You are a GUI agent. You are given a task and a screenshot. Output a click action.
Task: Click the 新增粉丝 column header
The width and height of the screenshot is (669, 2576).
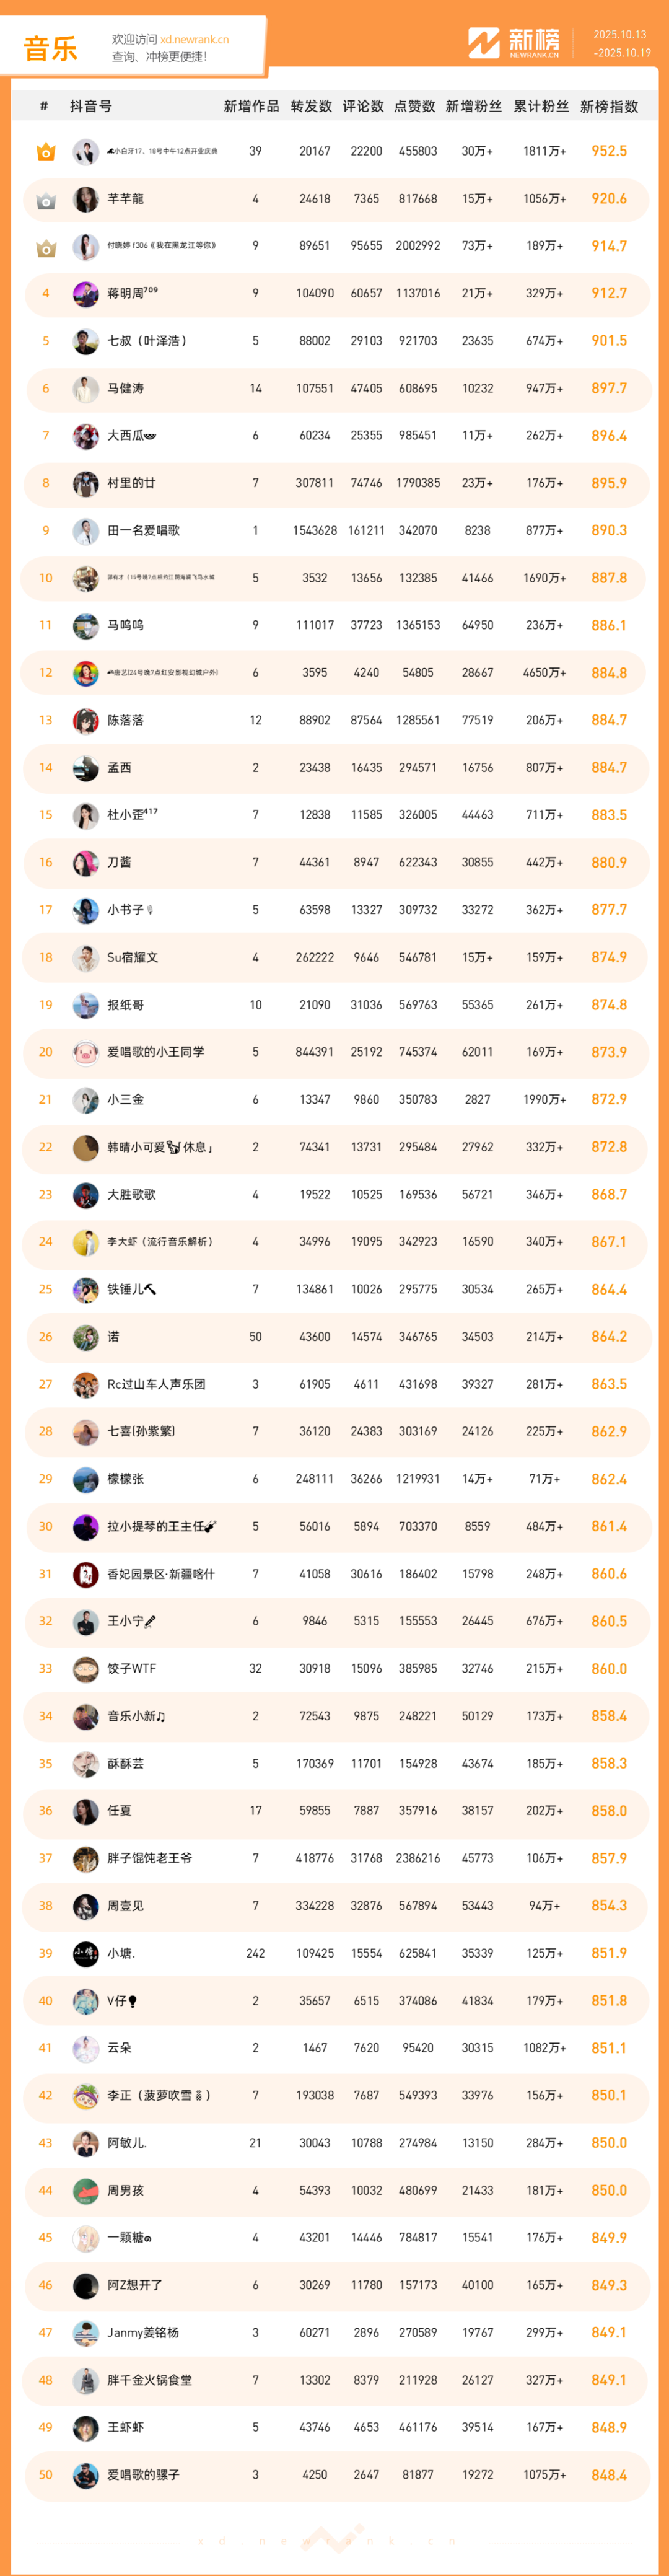(x=473, y=106)
